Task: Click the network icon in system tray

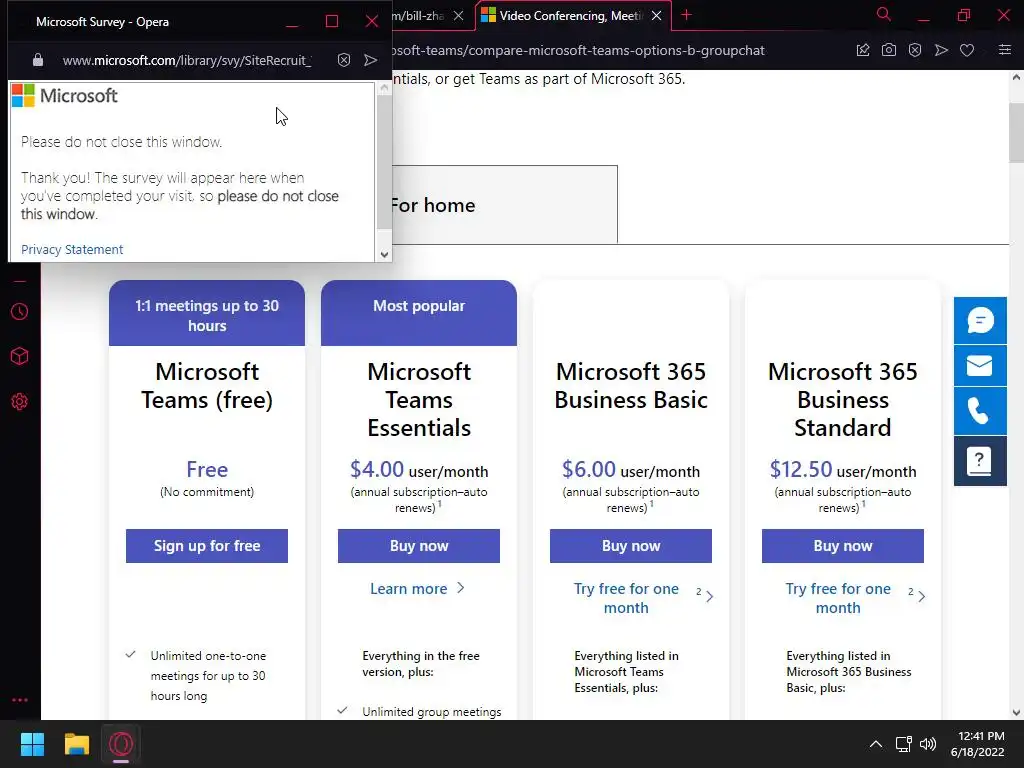Action: point(904,744)
